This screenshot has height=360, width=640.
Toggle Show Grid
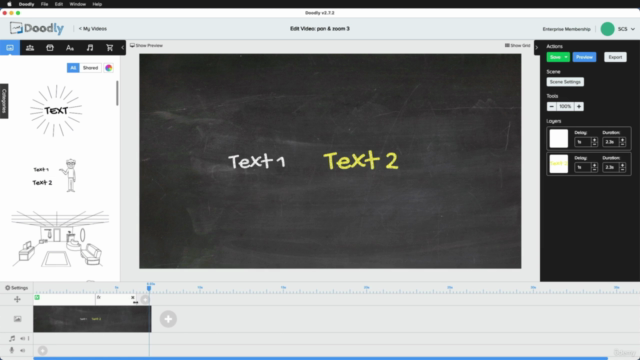coord(517,45)
